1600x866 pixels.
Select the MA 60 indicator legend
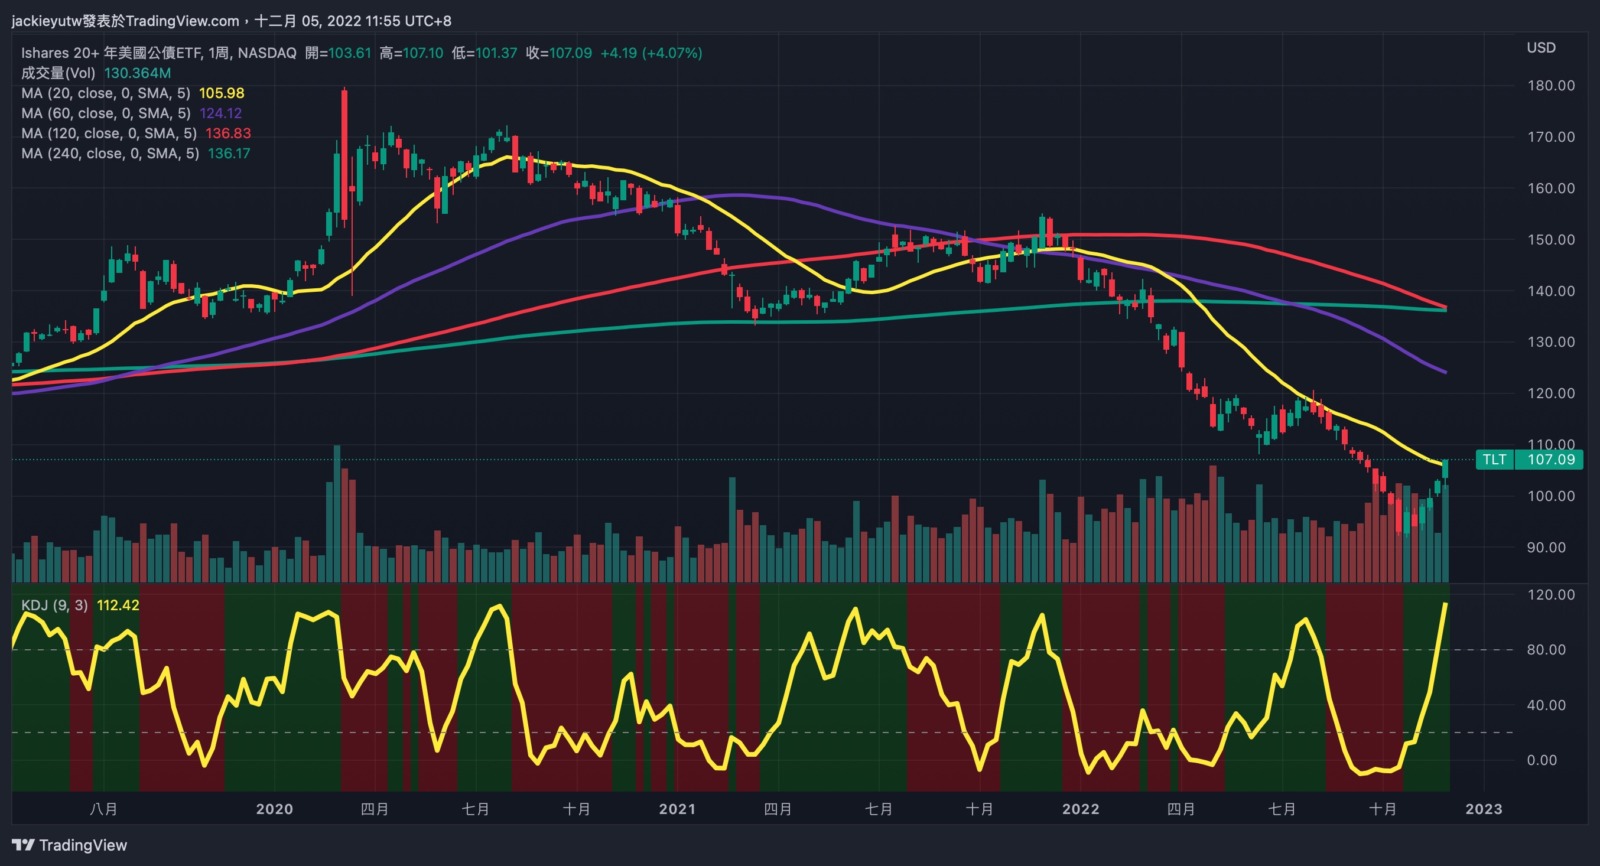tap(106, 113)
